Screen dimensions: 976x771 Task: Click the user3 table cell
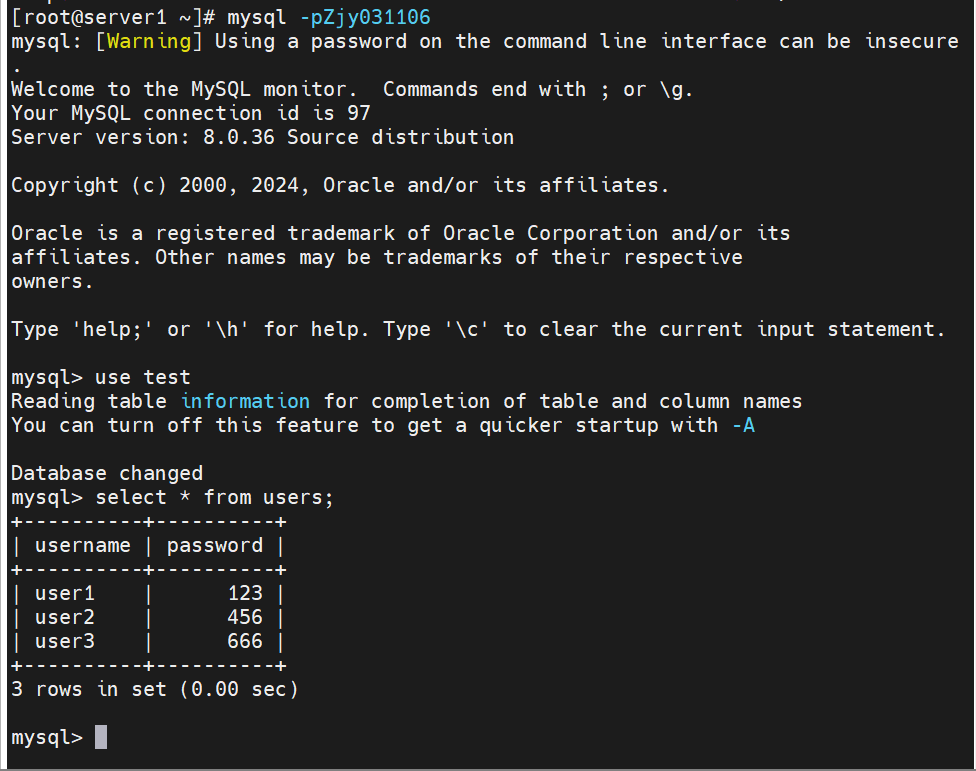65,642
